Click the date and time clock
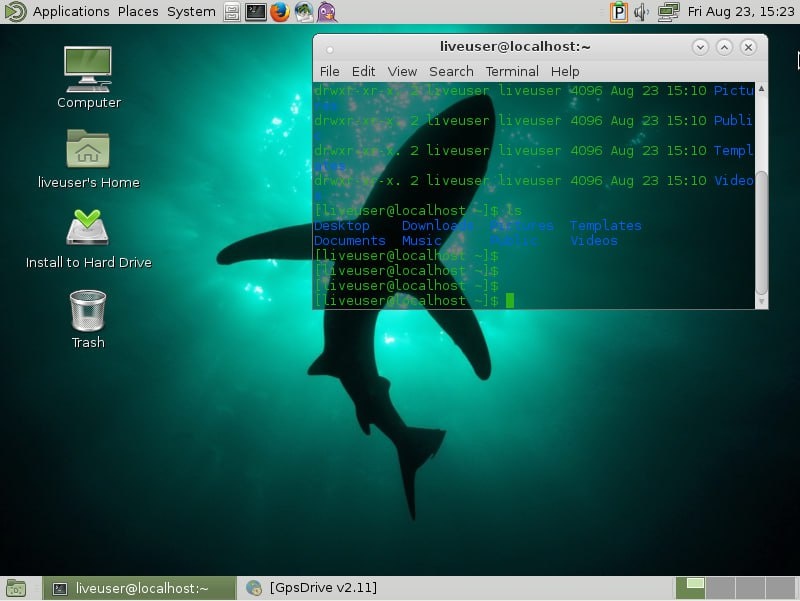 pyautogui.click(x=741, y=12)
